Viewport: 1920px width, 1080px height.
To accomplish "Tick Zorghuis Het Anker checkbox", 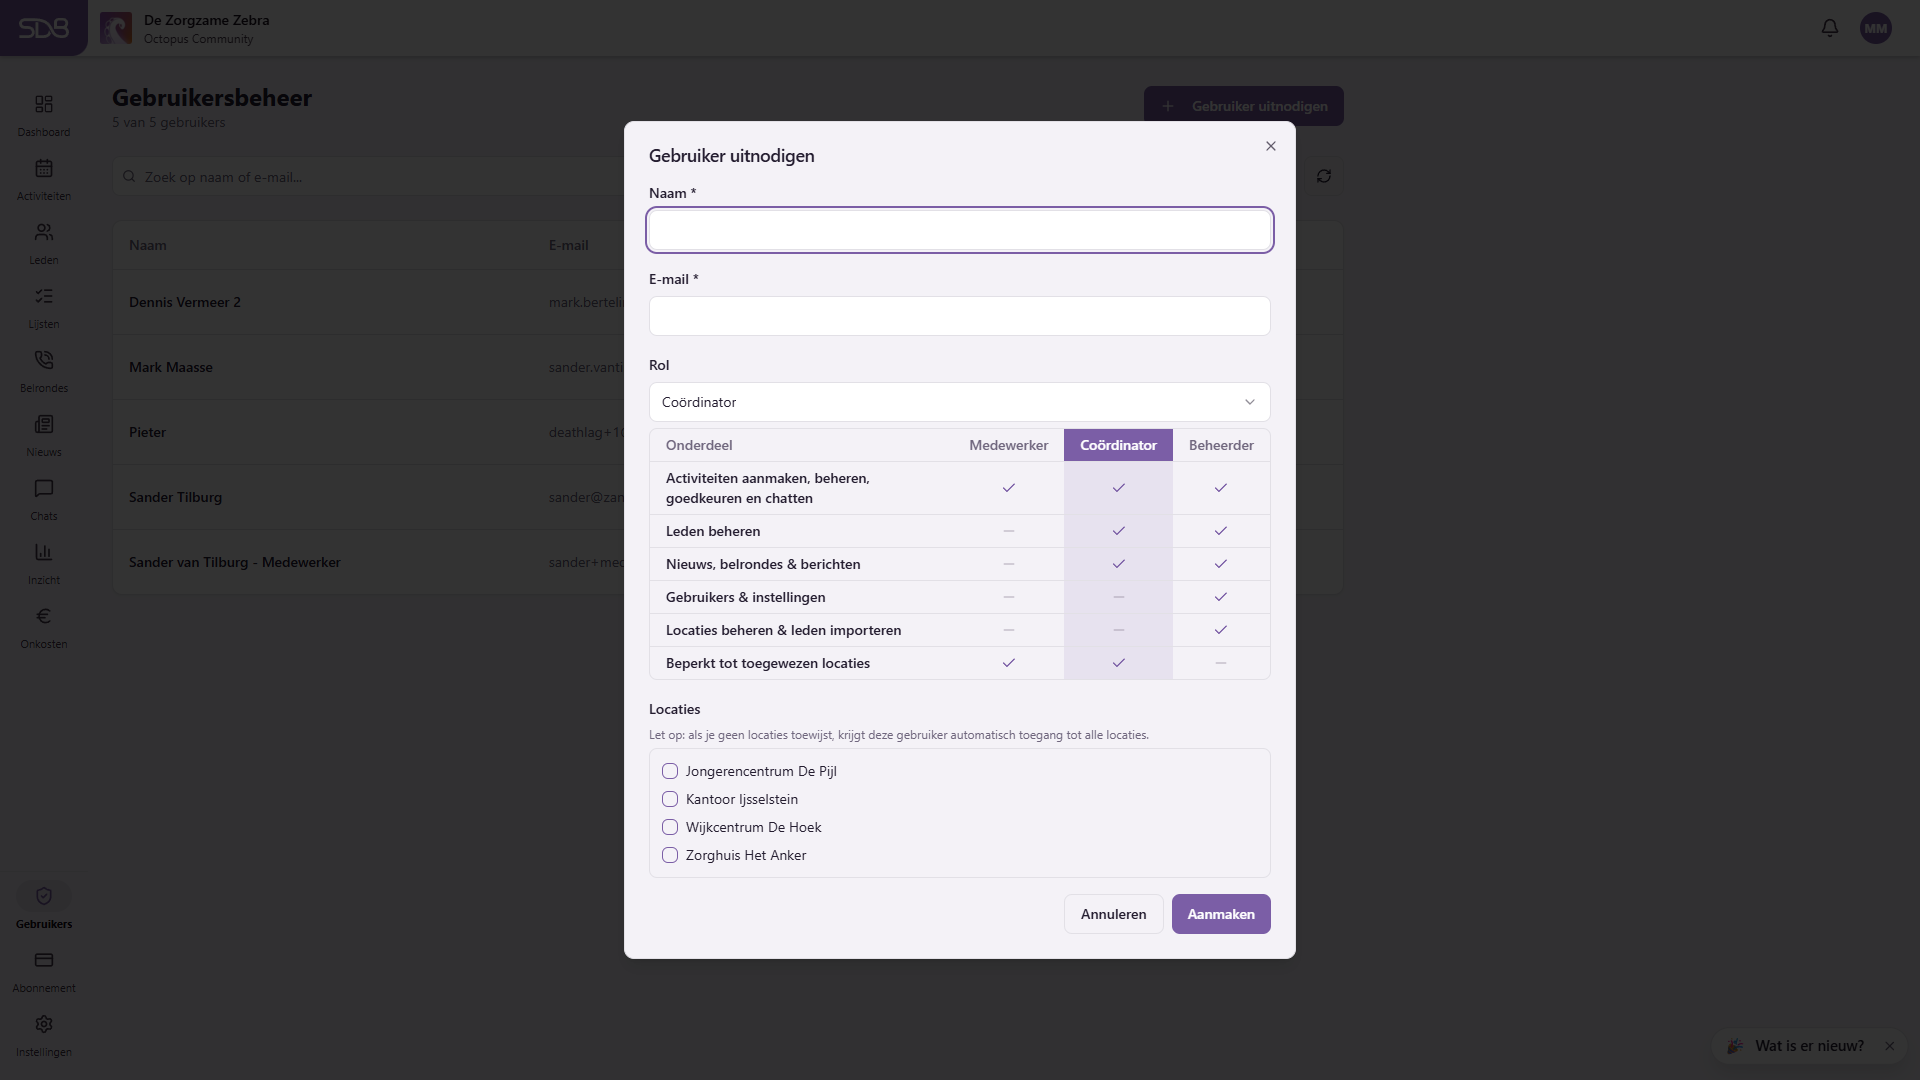I will click(x=670, y=855).
